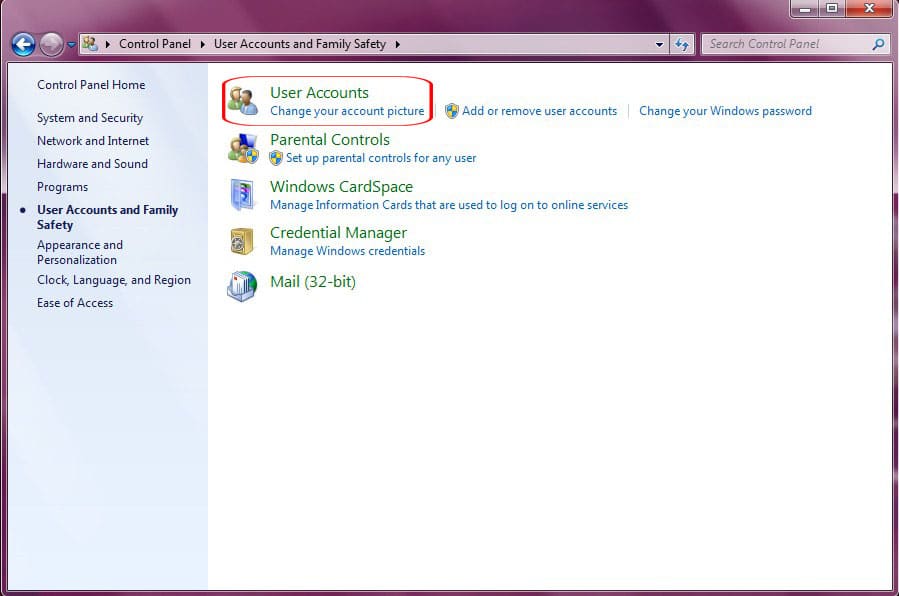
Task: Click the Mail (32-bit) icon
Action: [x=243, y=285]
